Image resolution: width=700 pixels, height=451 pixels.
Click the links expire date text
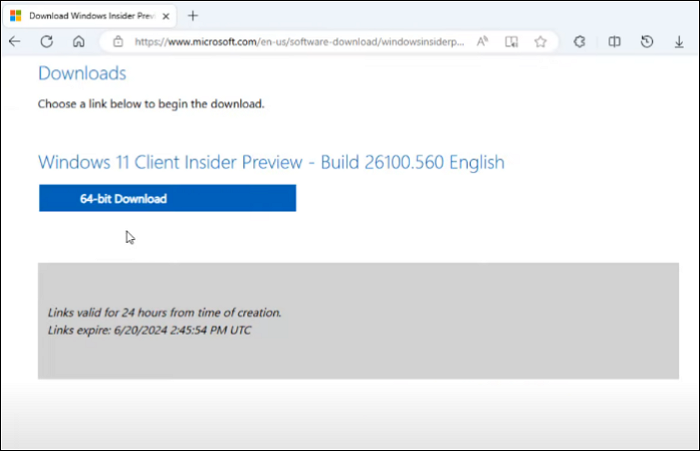[149, 330]
